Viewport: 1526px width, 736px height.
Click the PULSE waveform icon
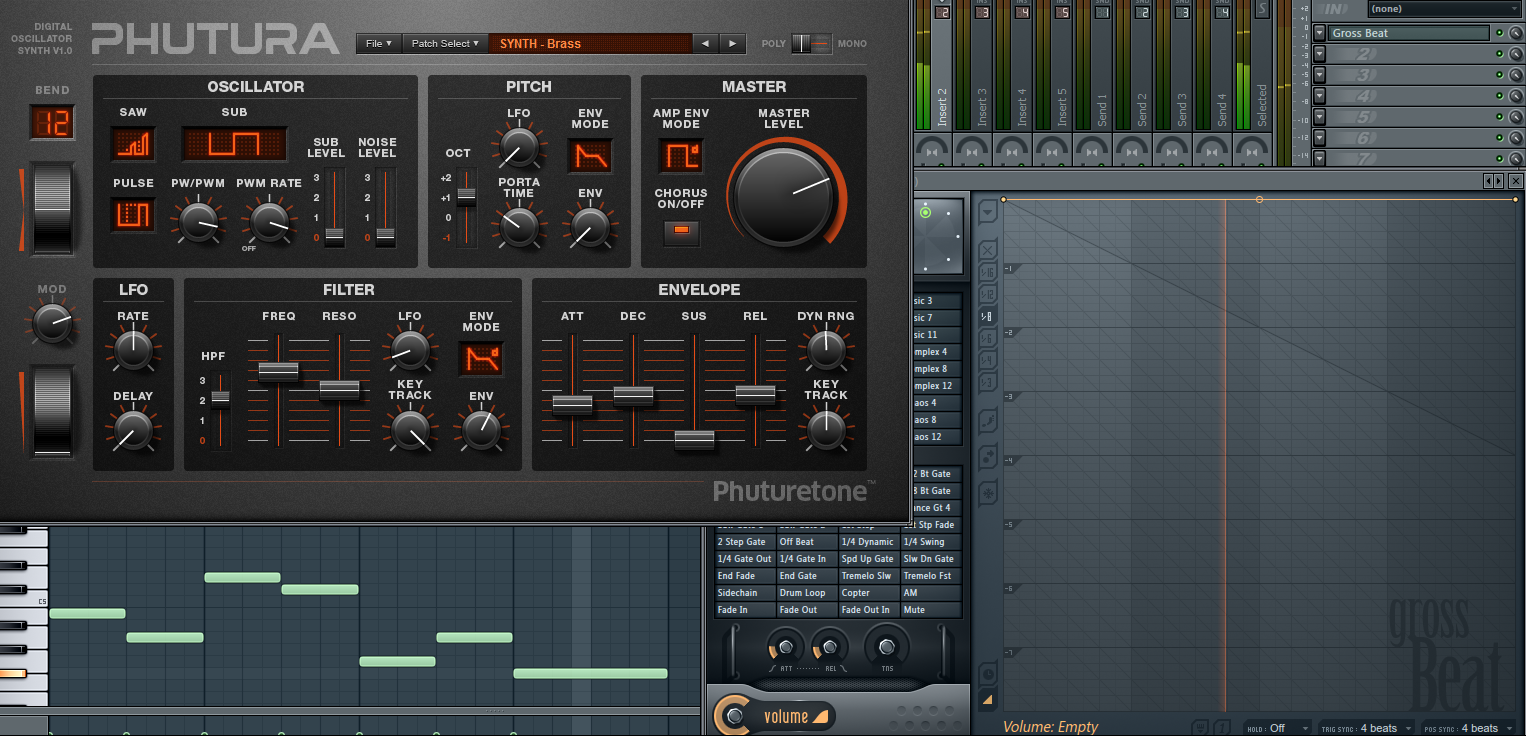pyautogui.click(x=133, y=213)
